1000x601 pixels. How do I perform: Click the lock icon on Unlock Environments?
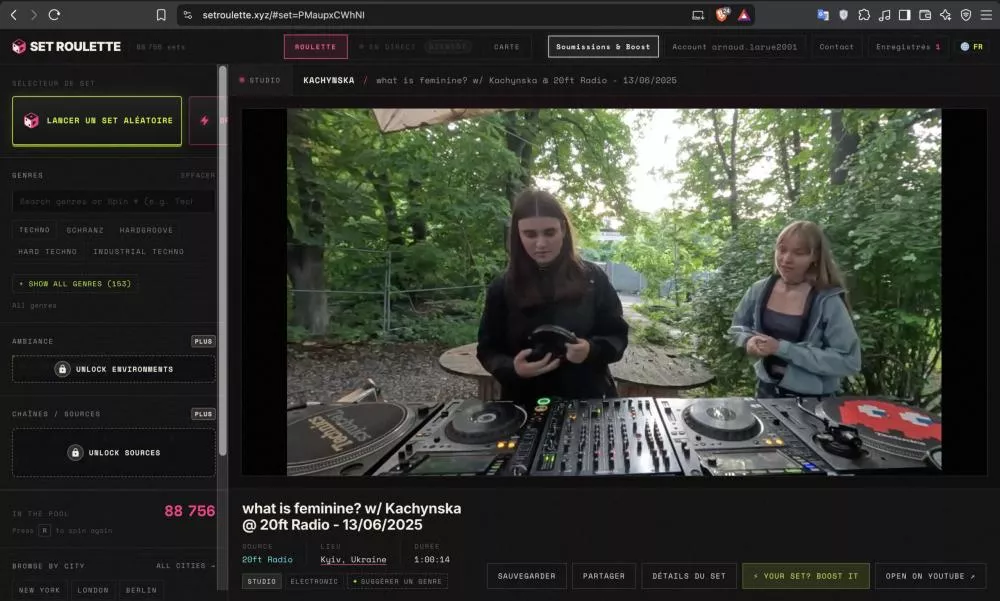[x=62, y=369]
